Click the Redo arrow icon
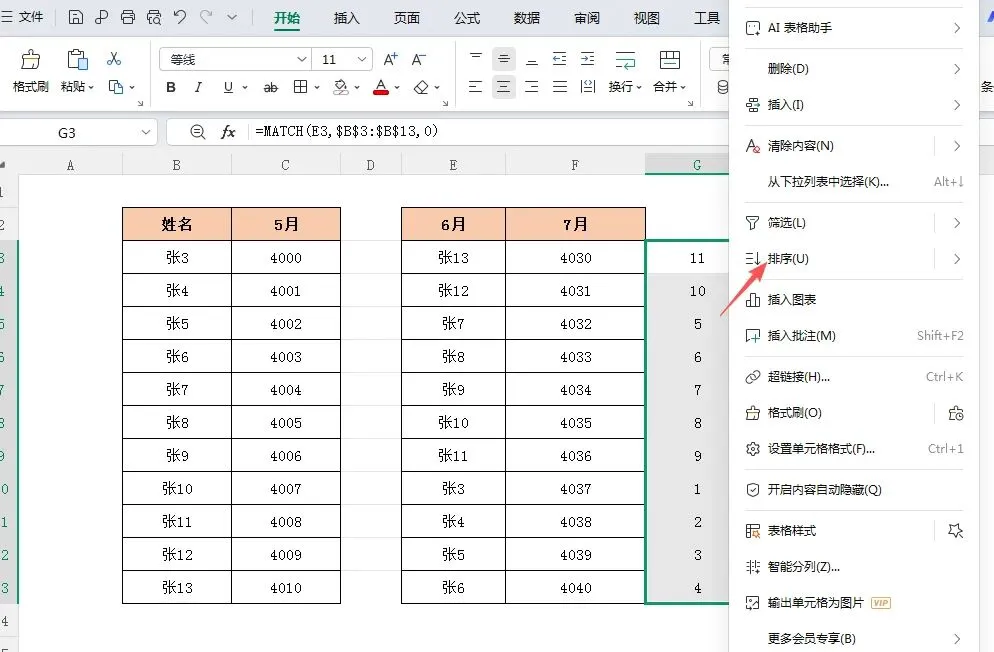This screenshot has width=994, height=652. click(x=205, y=17)
